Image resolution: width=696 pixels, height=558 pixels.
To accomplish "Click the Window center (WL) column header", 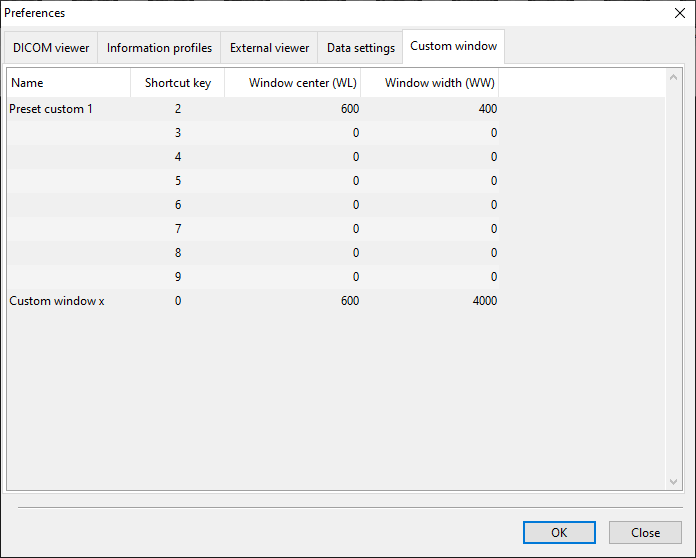I will tap(293, 83).
